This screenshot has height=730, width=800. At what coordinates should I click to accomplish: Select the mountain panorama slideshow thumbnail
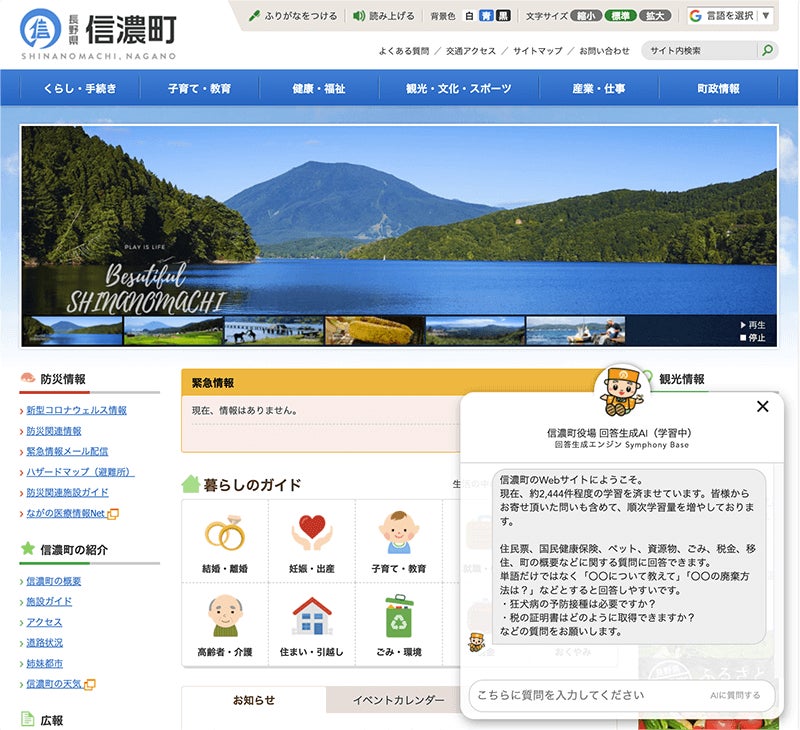[x=475, y=331]
